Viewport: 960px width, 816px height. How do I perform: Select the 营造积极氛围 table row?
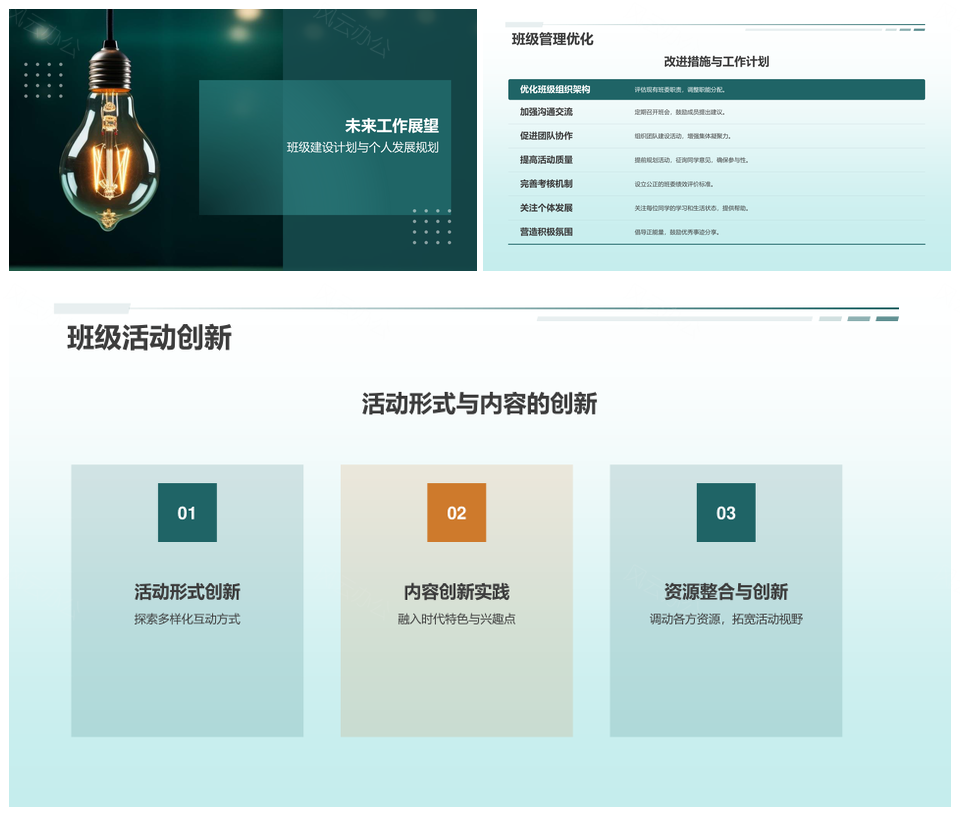click(x=716, y=232)
